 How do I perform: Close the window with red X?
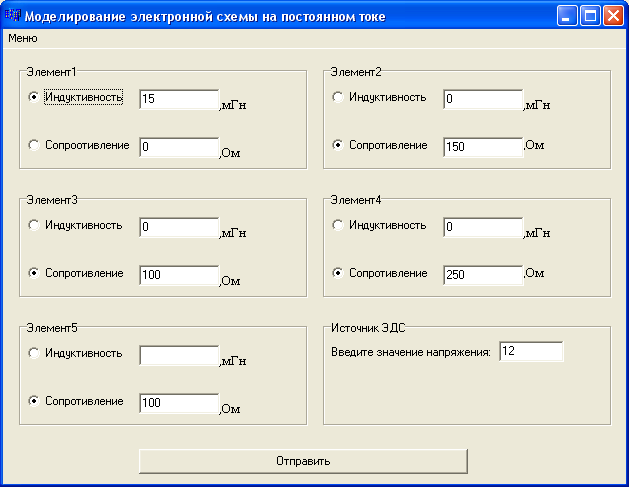click(x=614, y=16)
